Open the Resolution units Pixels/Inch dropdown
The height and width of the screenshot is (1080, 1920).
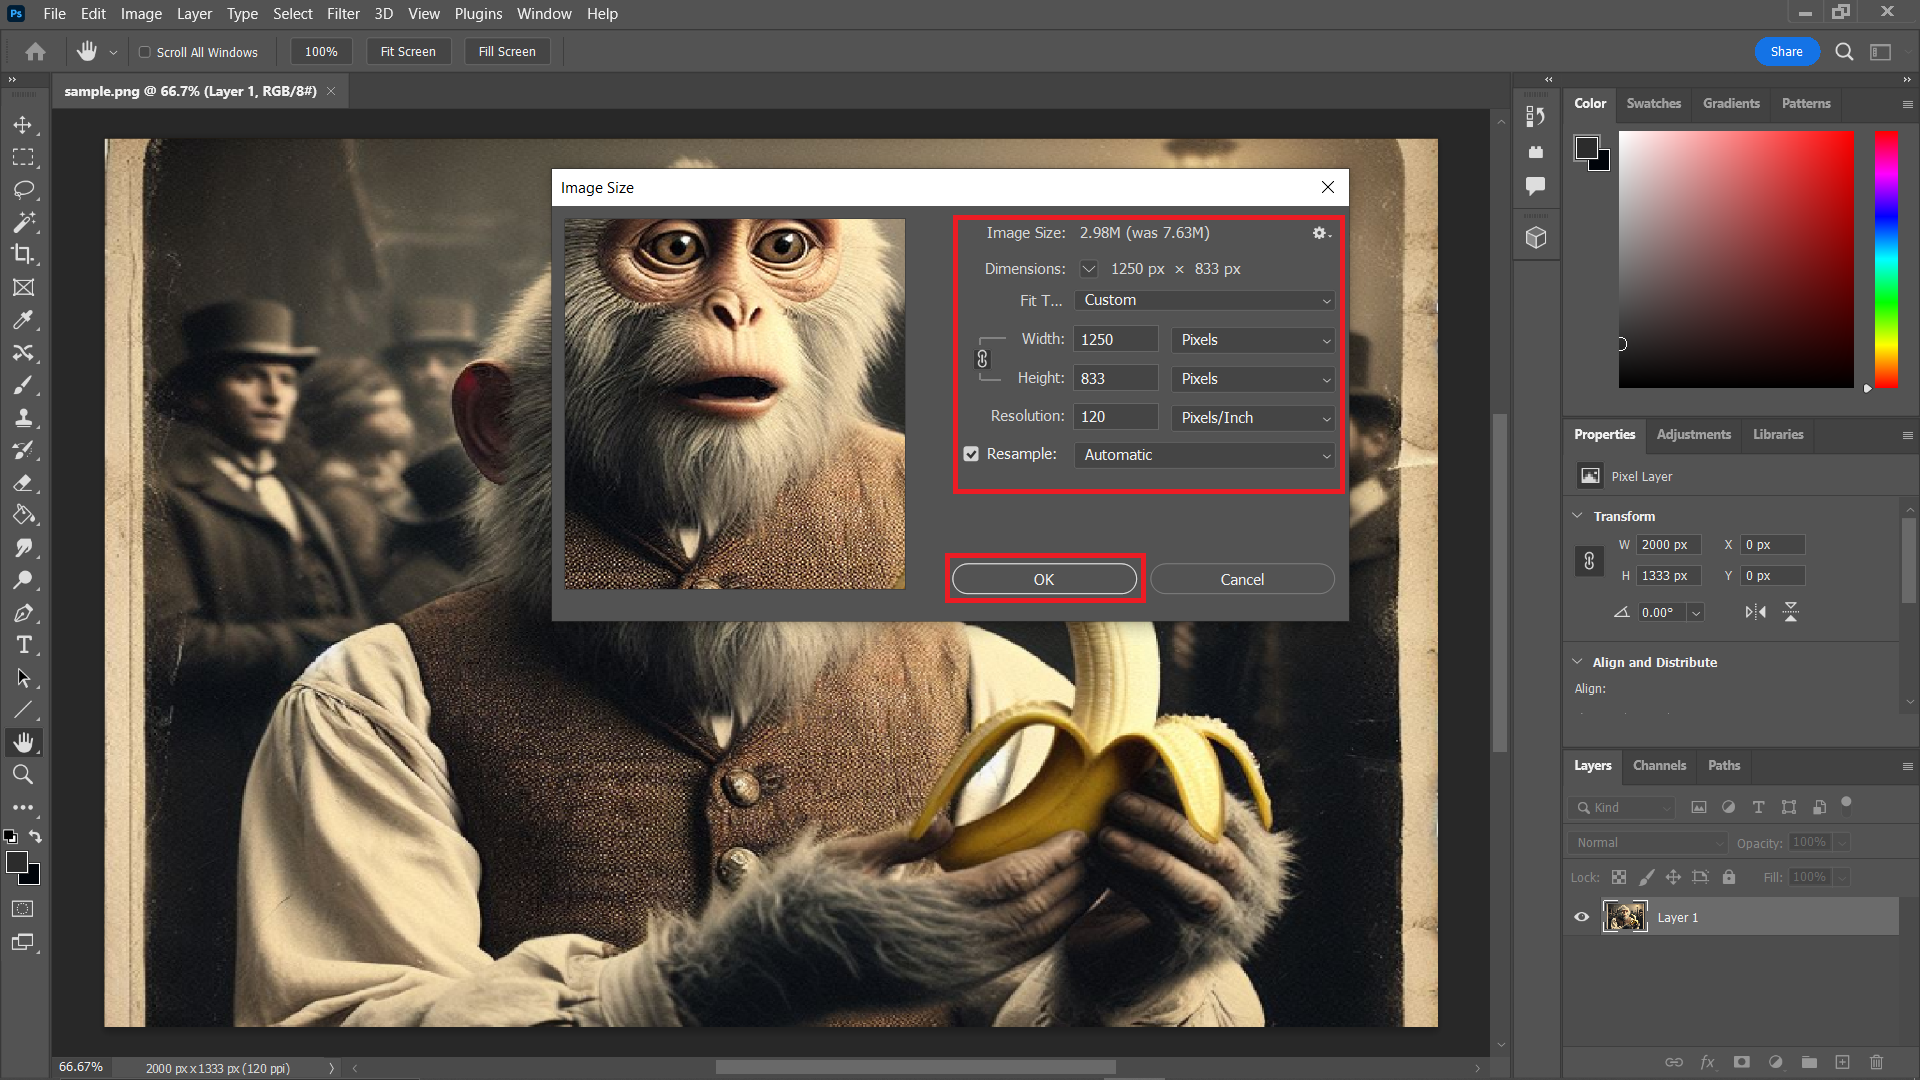1252,417
